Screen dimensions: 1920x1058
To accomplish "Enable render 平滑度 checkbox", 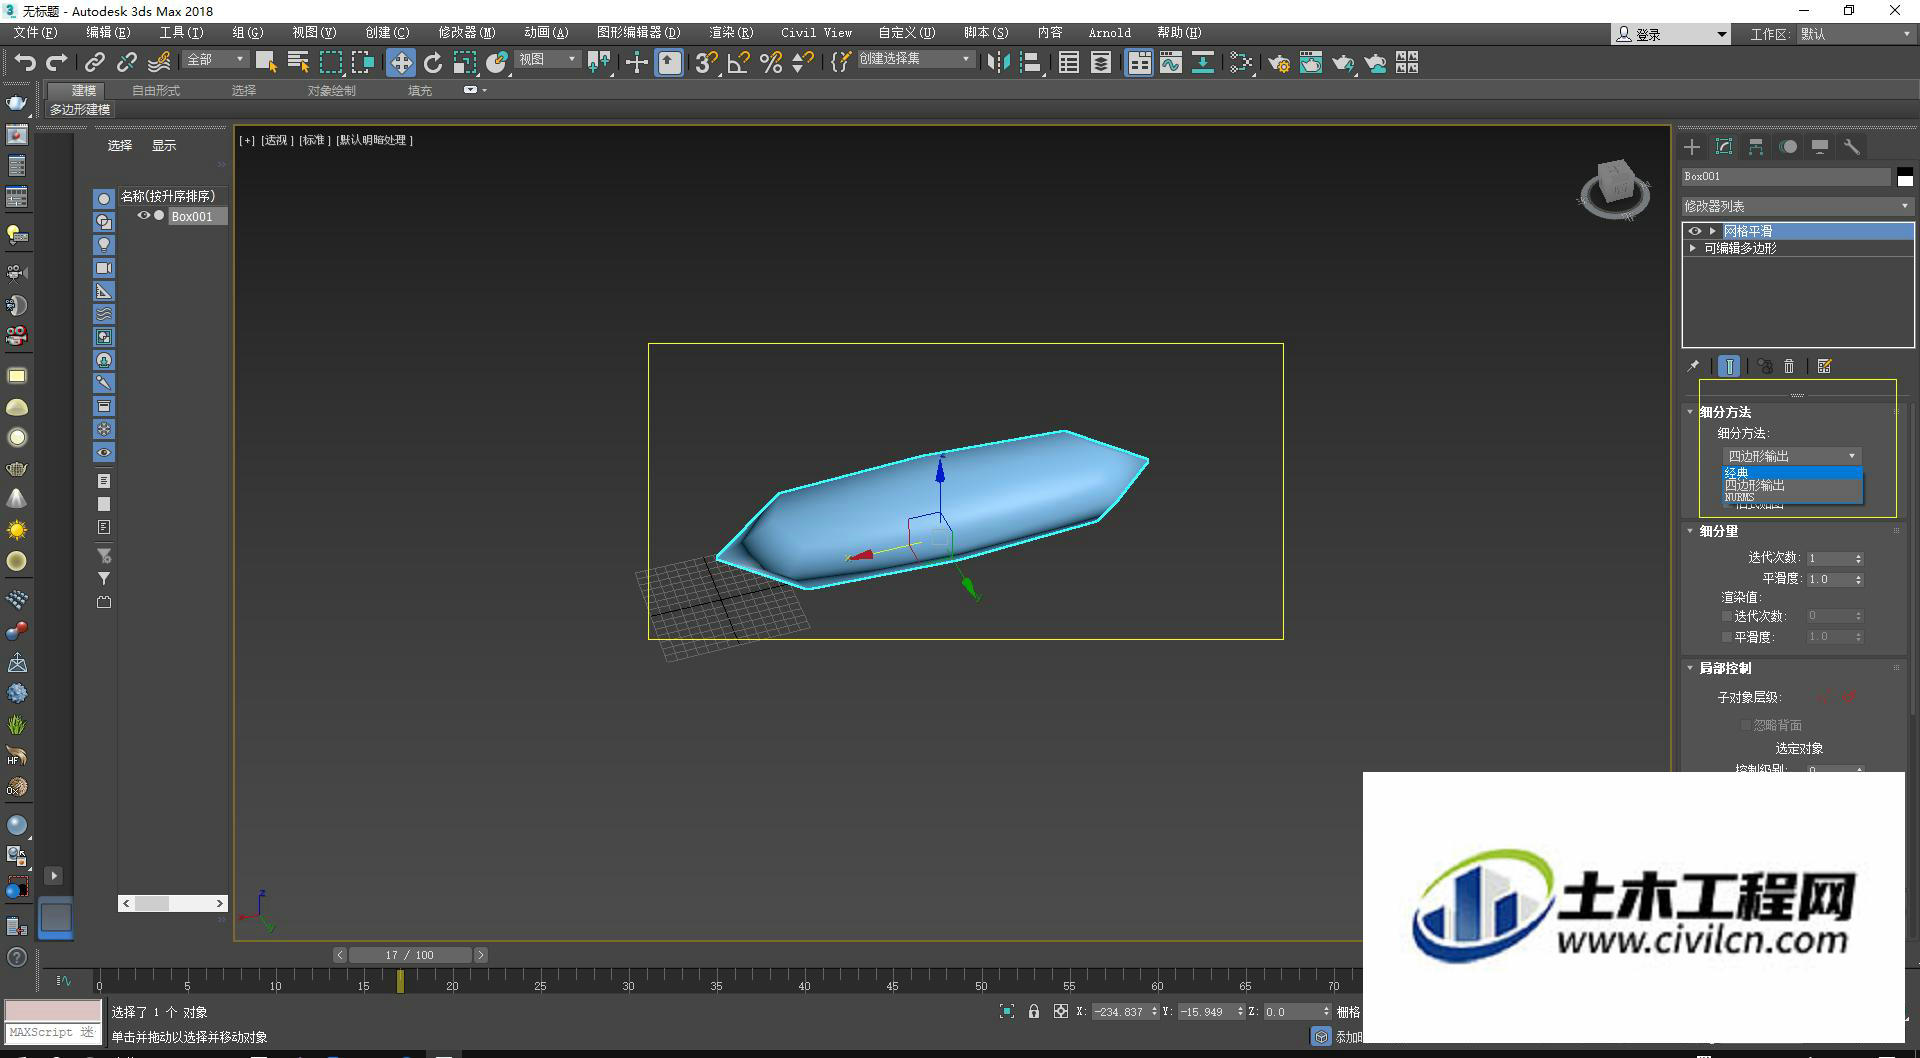I will coord(1727,637).
